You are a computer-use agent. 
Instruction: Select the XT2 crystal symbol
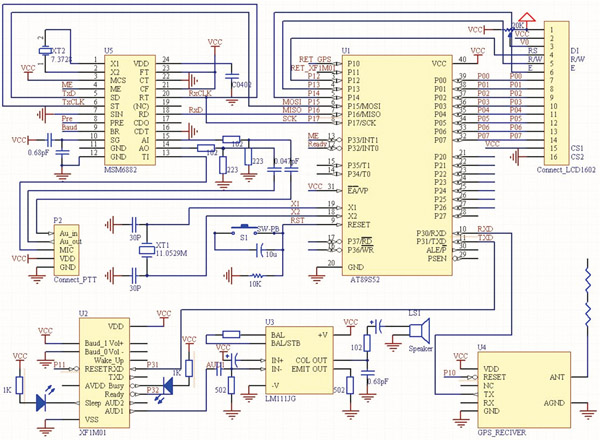tap(45, 51)
